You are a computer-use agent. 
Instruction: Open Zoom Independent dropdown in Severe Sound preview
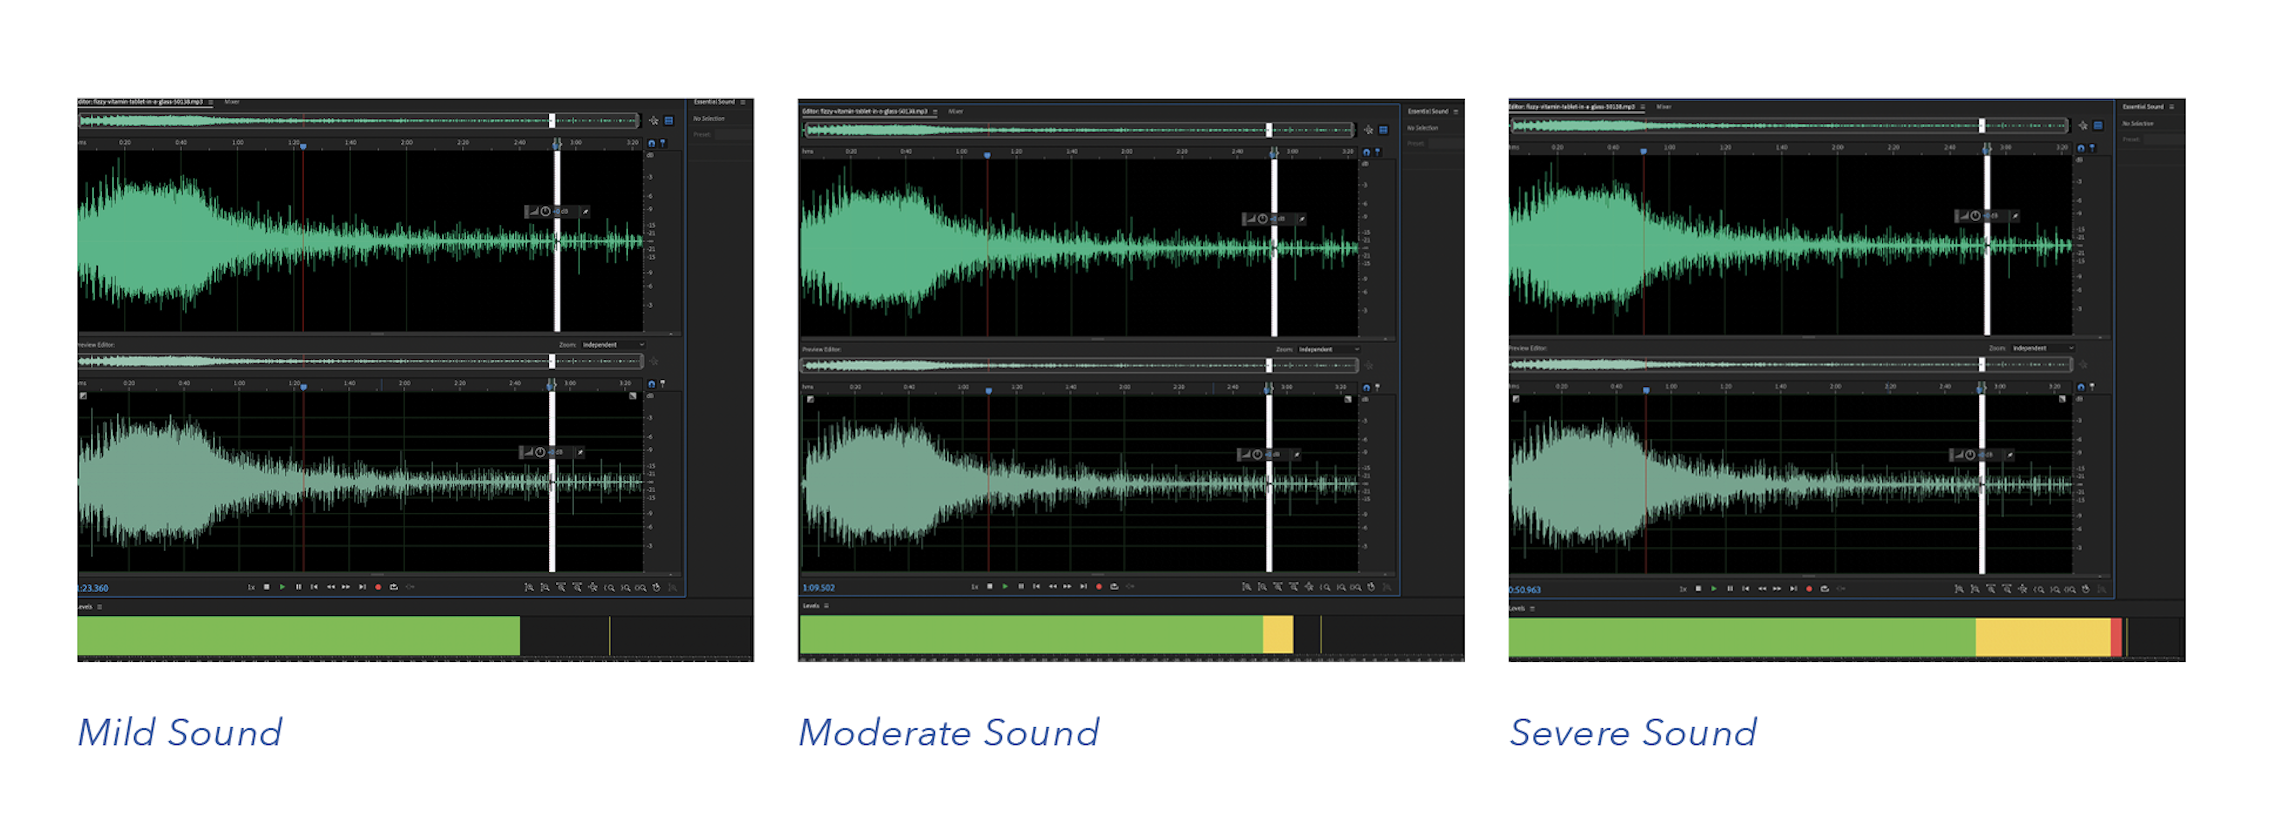coord(2043,348)
